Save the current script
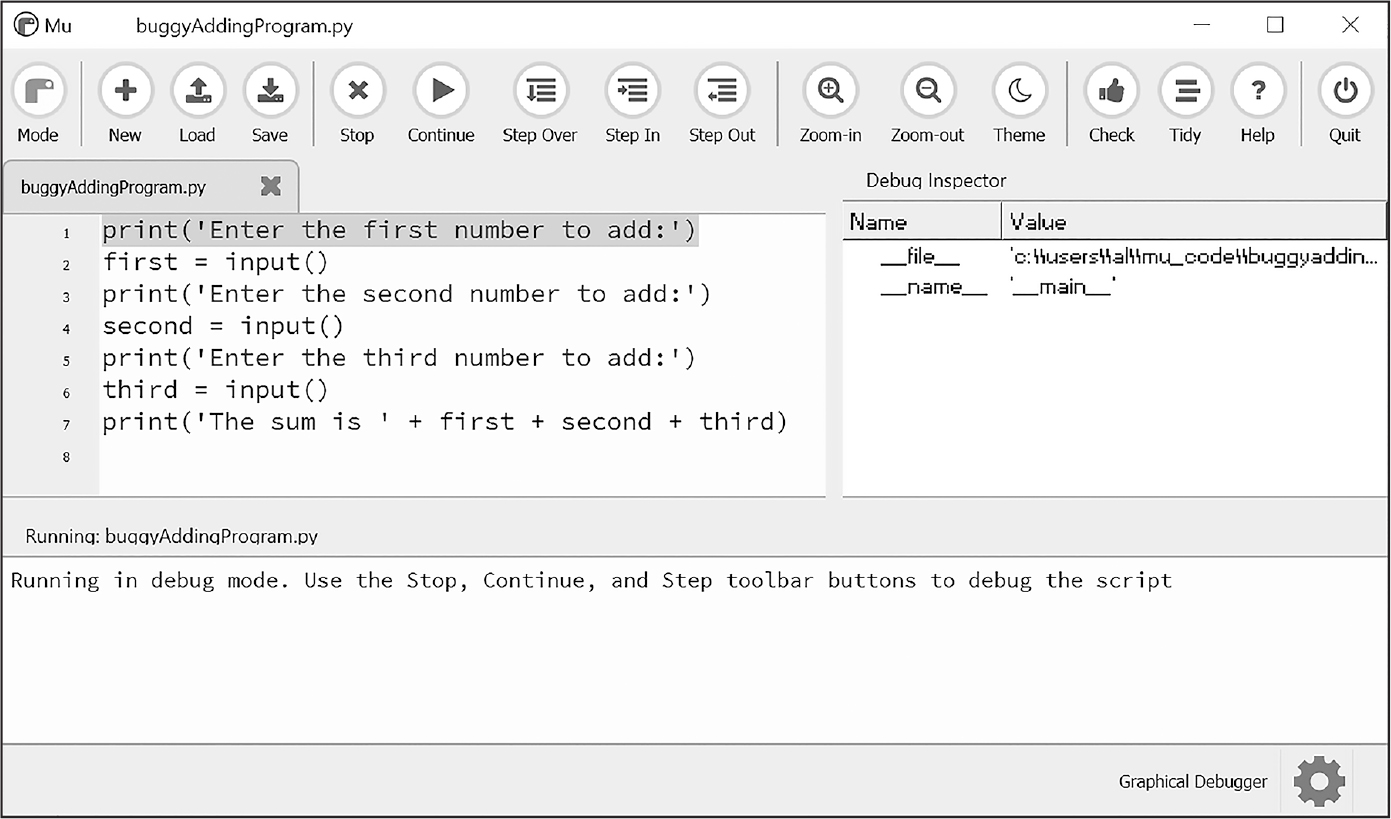The height and width of the screenshot is (819, 1391). (x=269, y=104)
